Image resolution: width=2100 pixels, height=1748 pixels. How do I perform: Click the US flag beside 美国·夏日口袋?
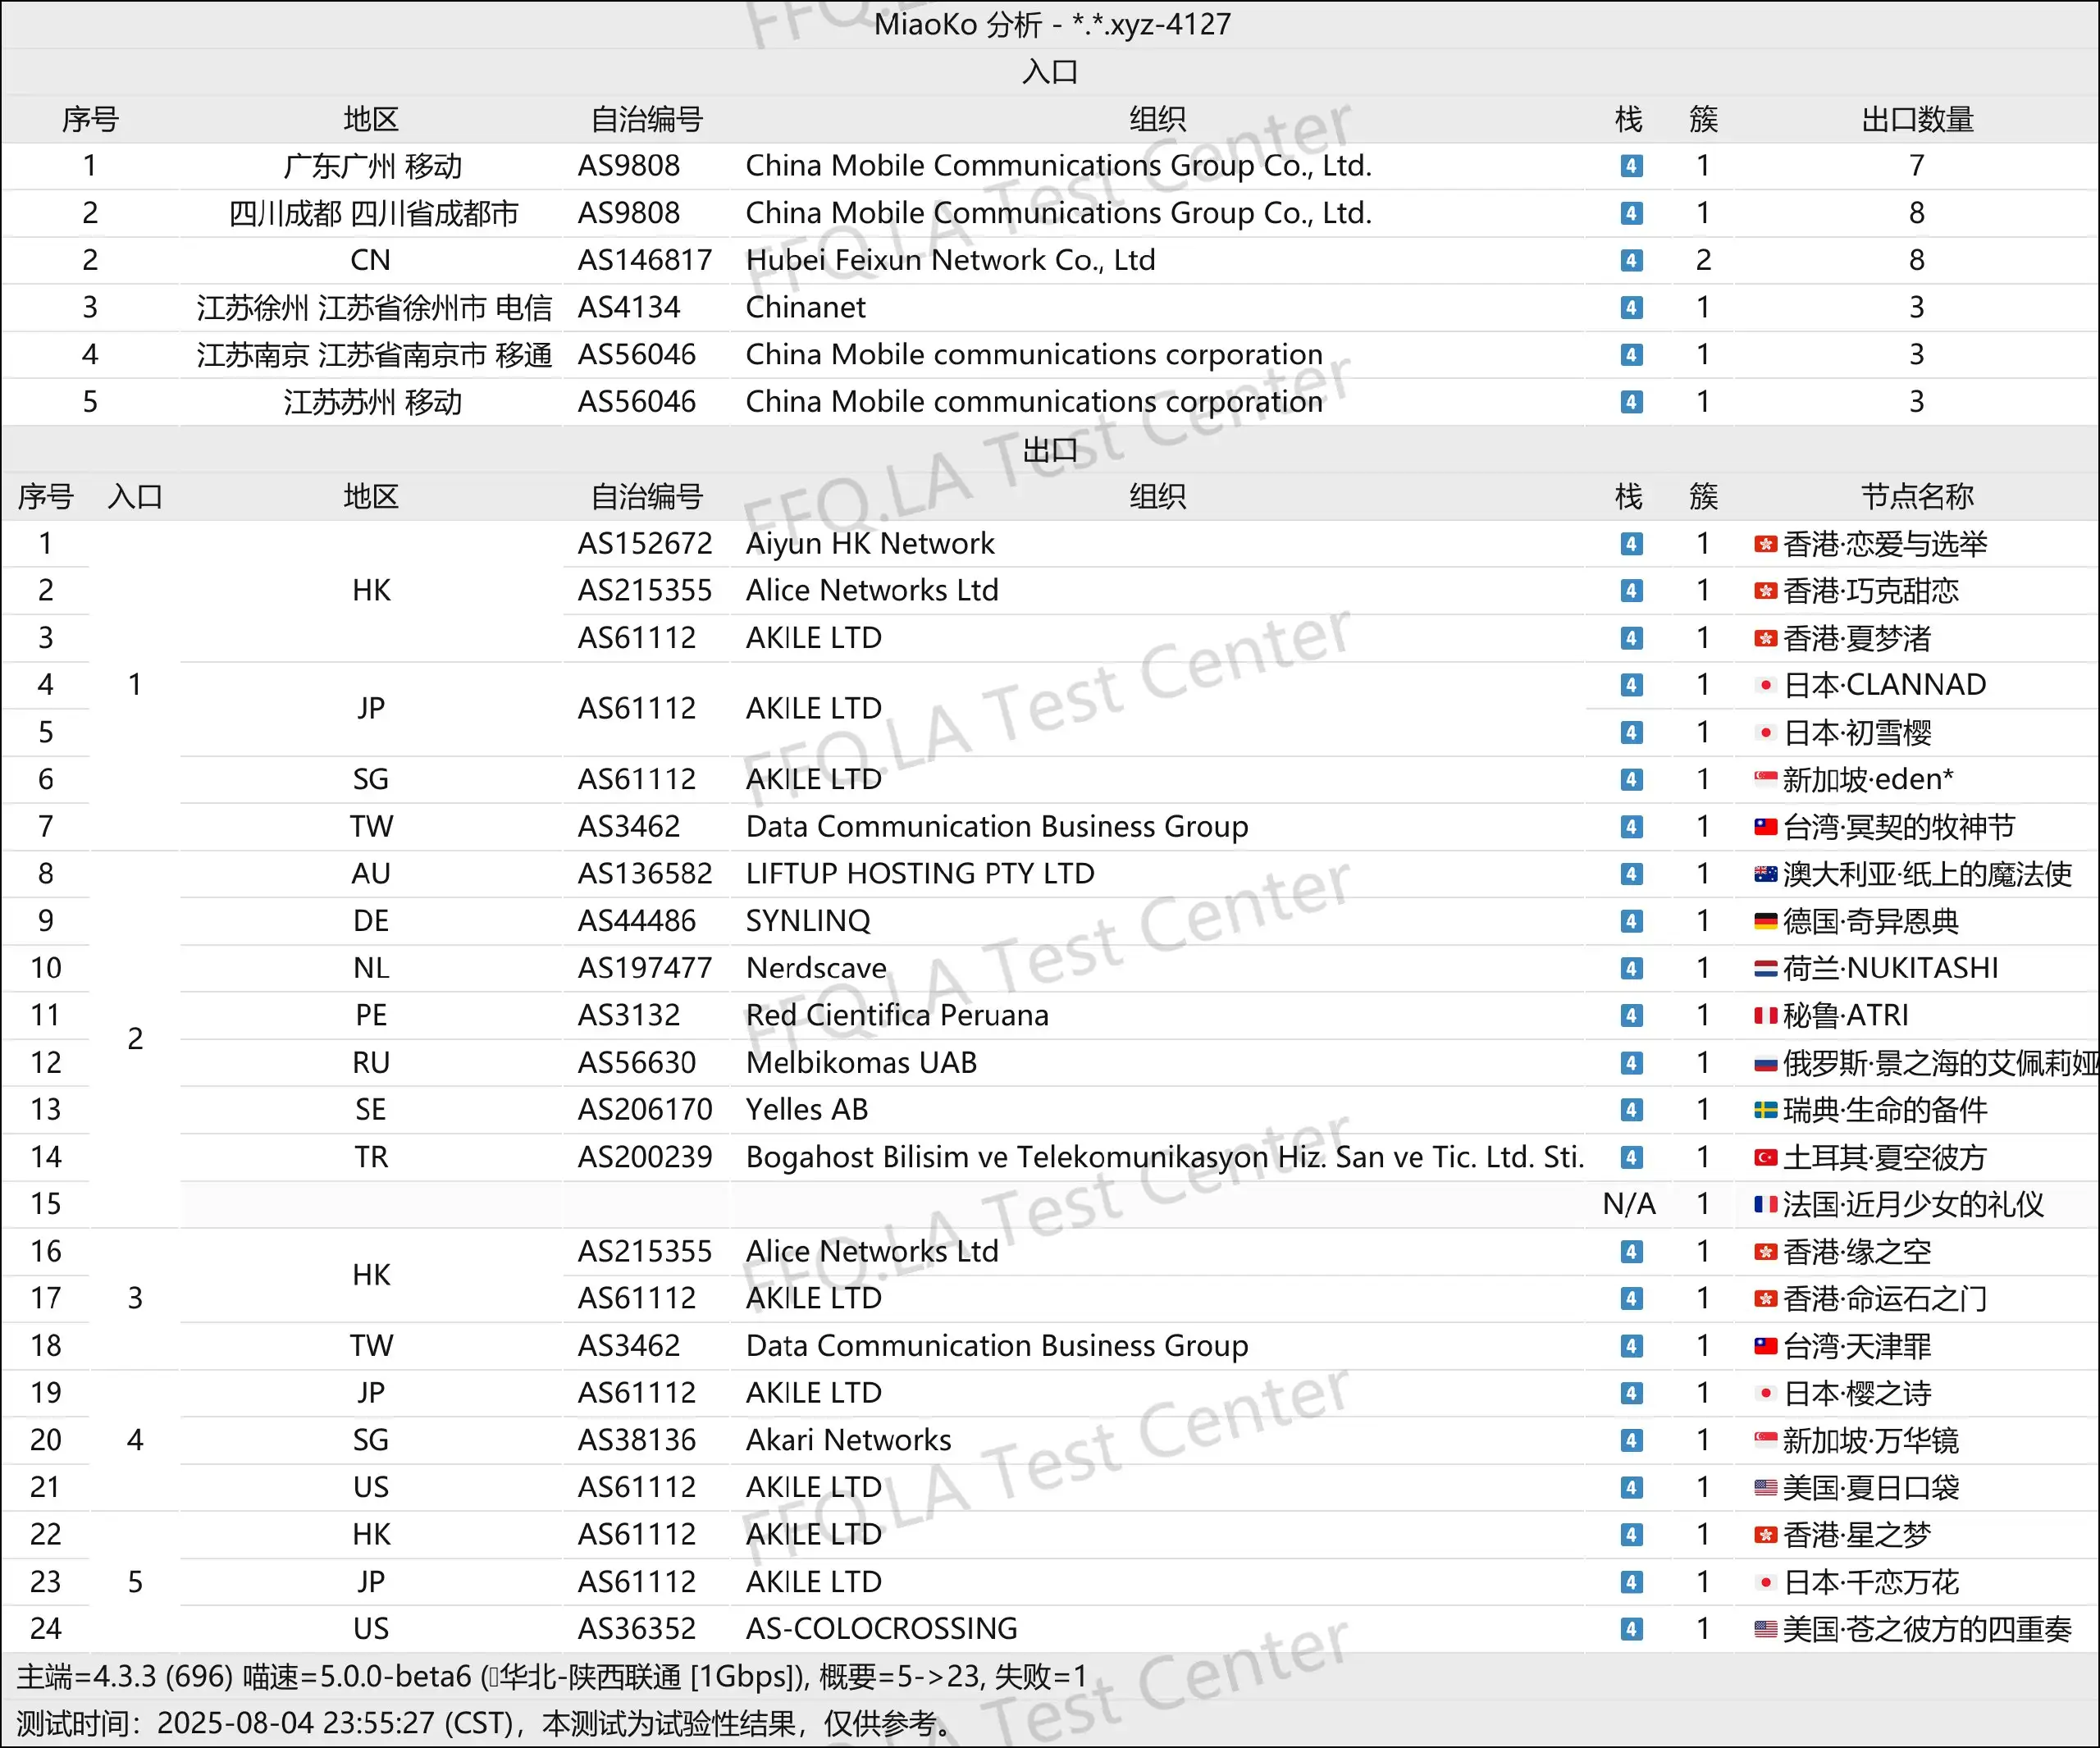click(x=1765, y=1488)
